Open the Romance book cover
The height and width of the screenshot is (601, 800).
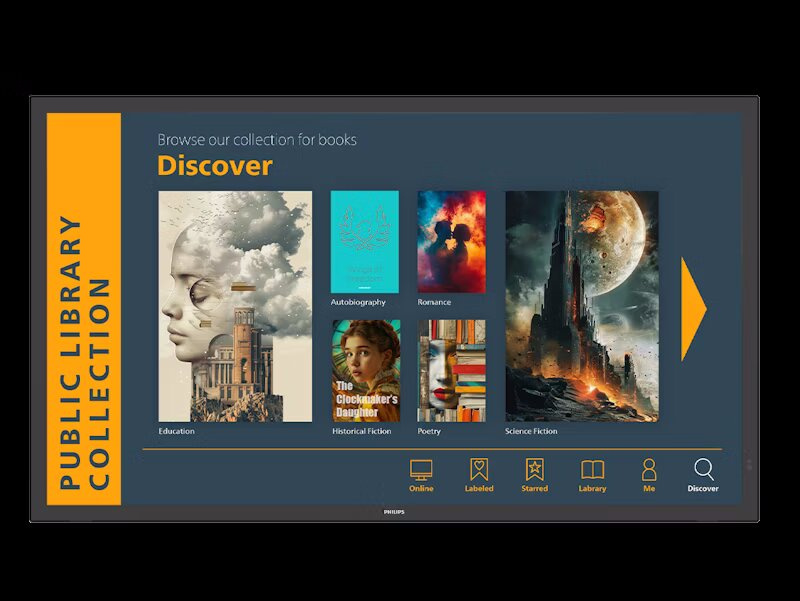(452, 242)
